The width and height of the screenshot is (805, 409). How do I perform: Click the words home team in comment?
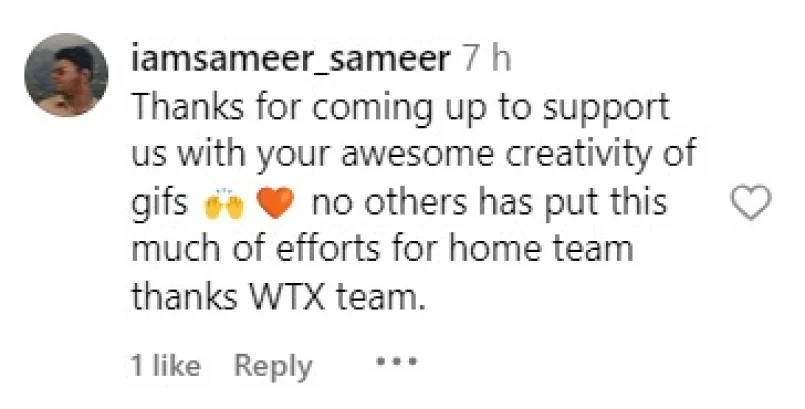coord(541,248)
